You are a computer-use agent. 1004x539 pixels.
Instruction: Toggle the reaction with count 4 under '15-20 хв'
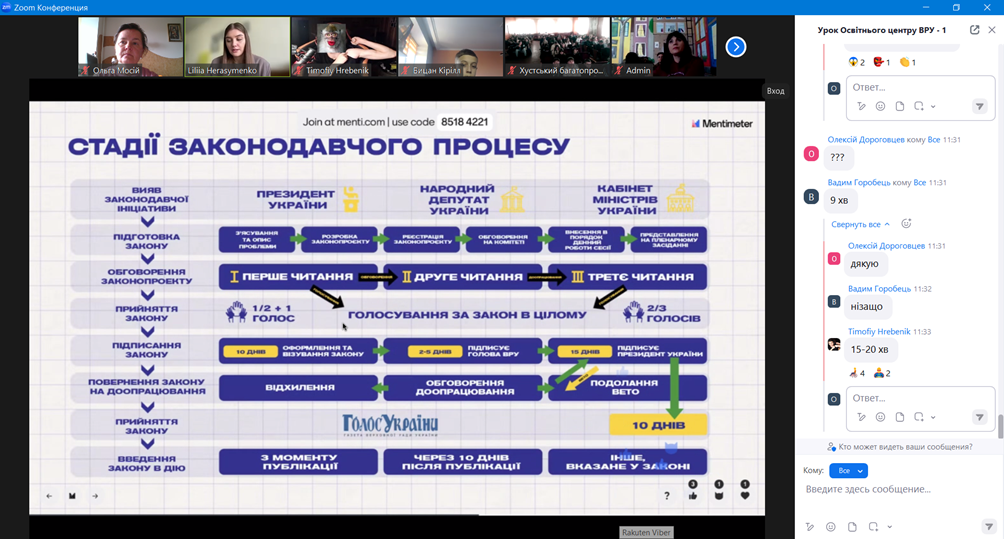point(857,373)
